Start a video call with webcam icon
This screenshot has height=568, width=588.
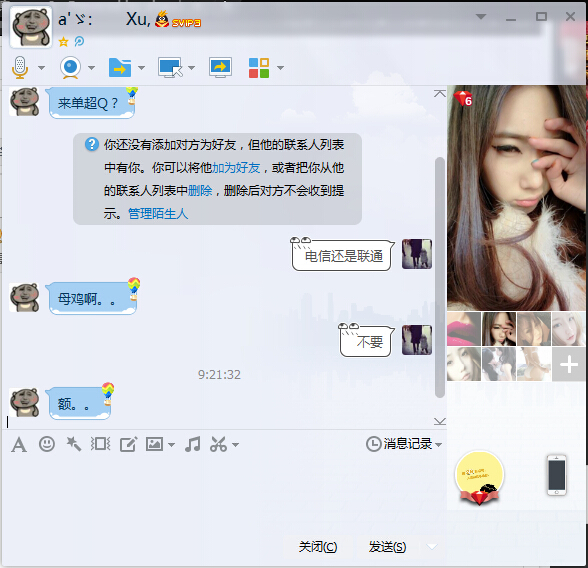click(70, 67)
